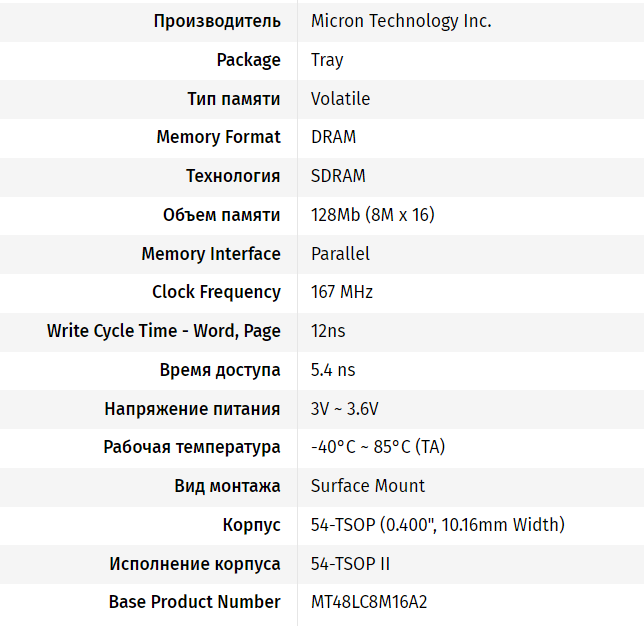The height and width of the screenshot is (626, 644).
Task: Select the Base Product Number label
Action: point(194,602)
